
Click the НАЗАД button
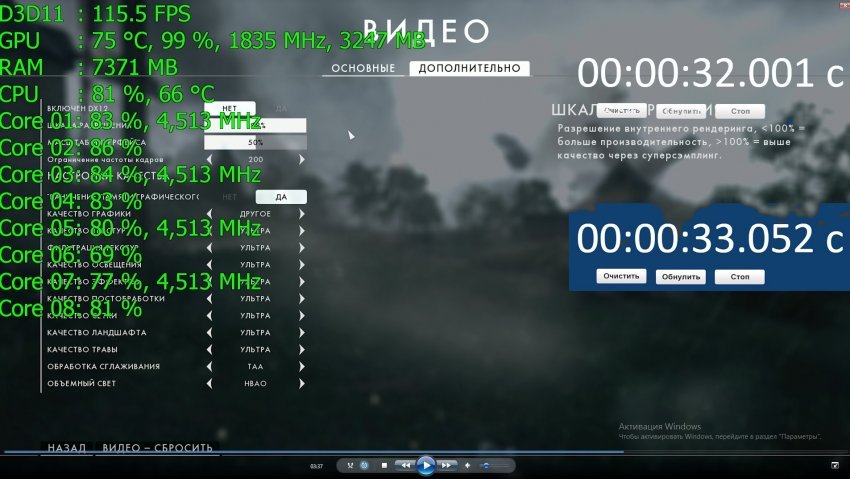(x=67, y=448)
